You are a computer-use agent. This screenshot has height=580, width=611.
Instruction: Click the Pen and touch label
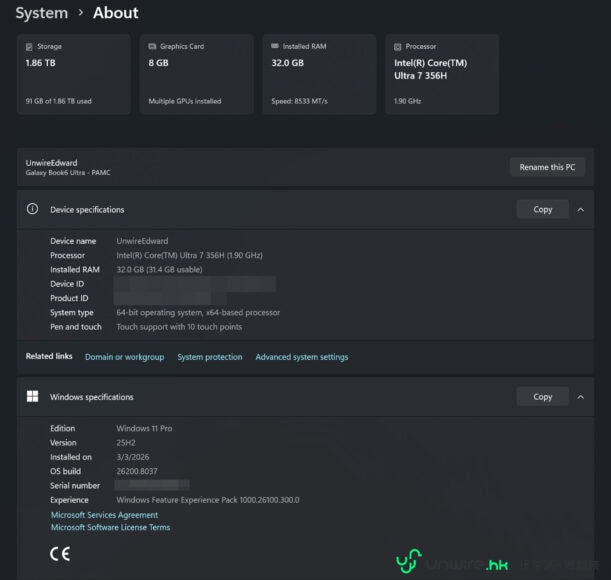76,327
